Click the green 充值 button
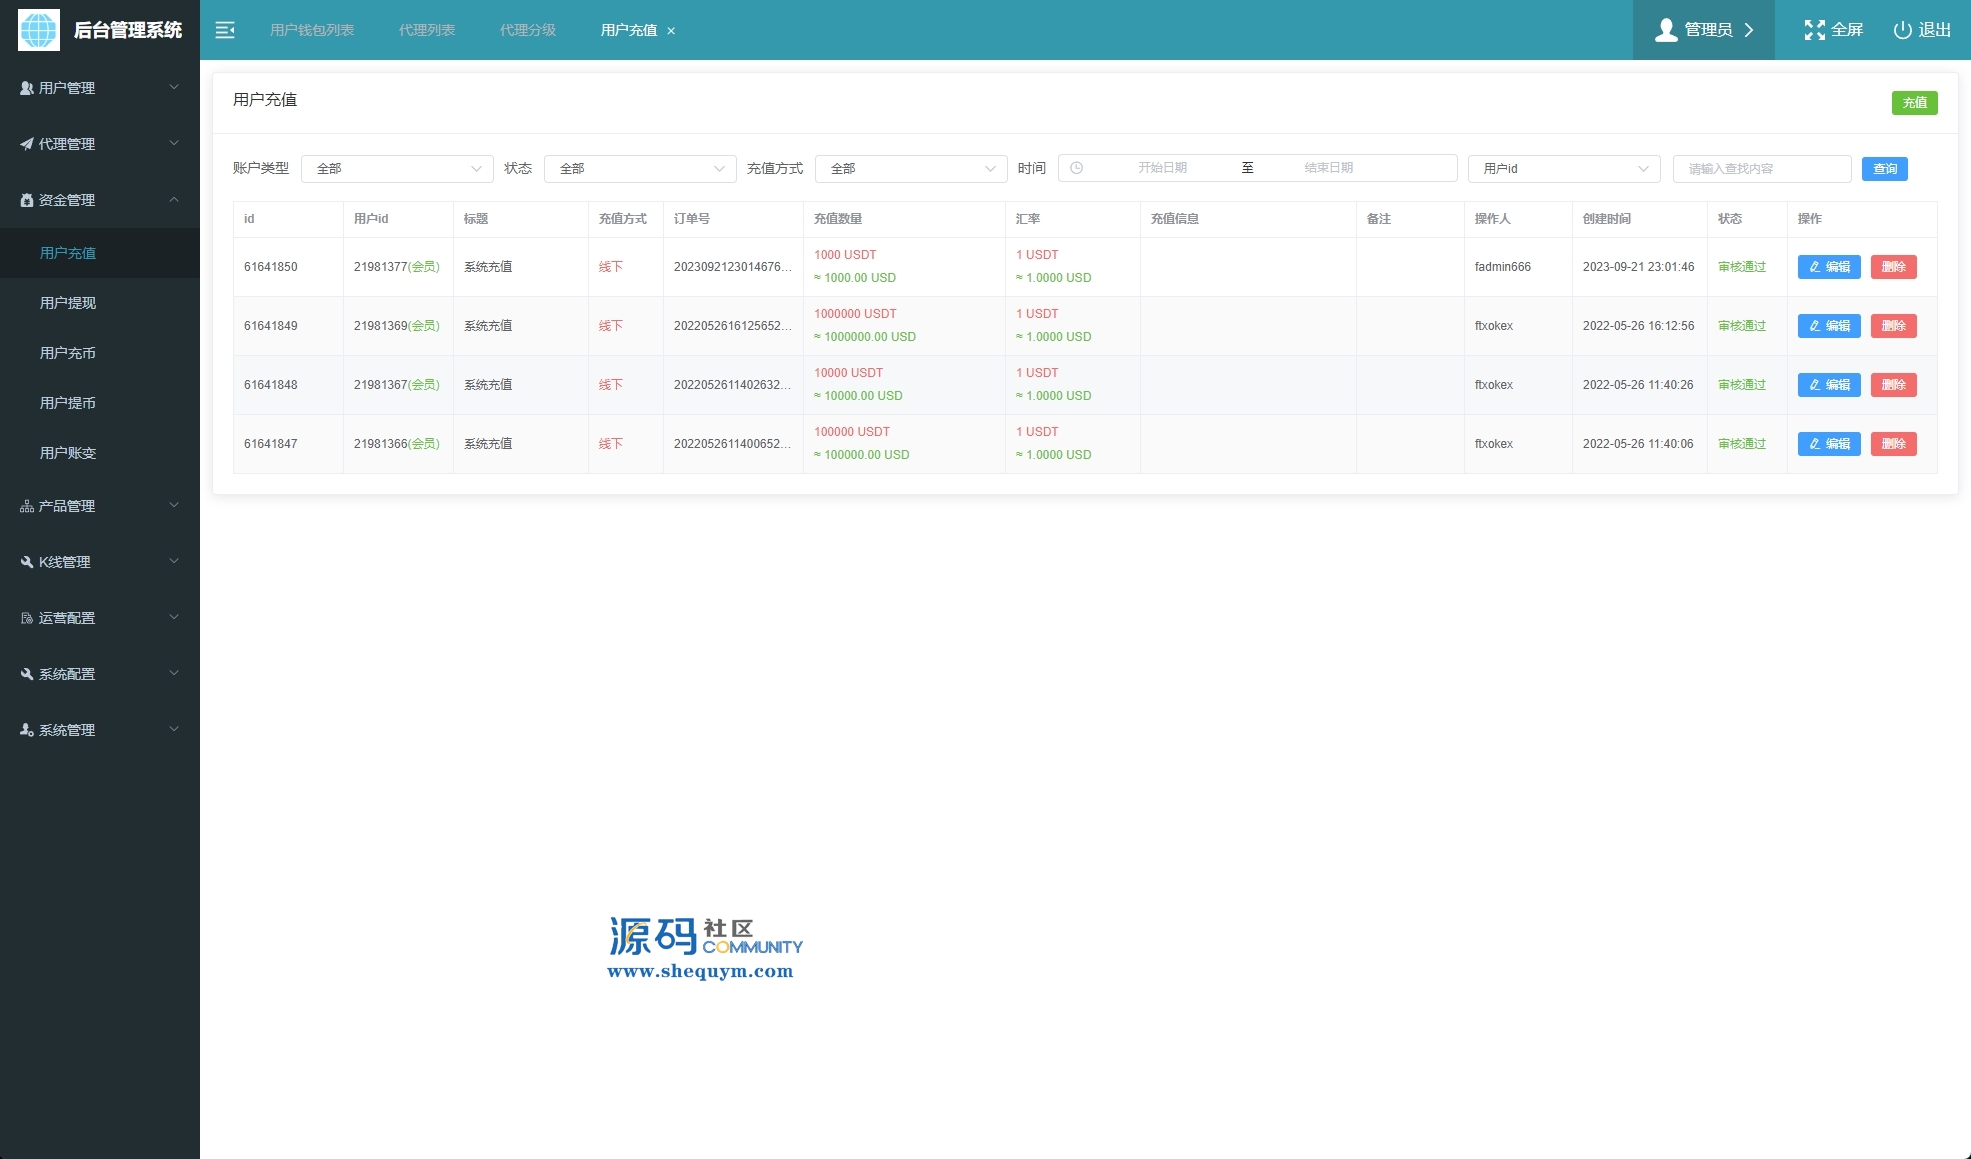This screenshot has height=1159, width=1971. (x=1914, y=103)
